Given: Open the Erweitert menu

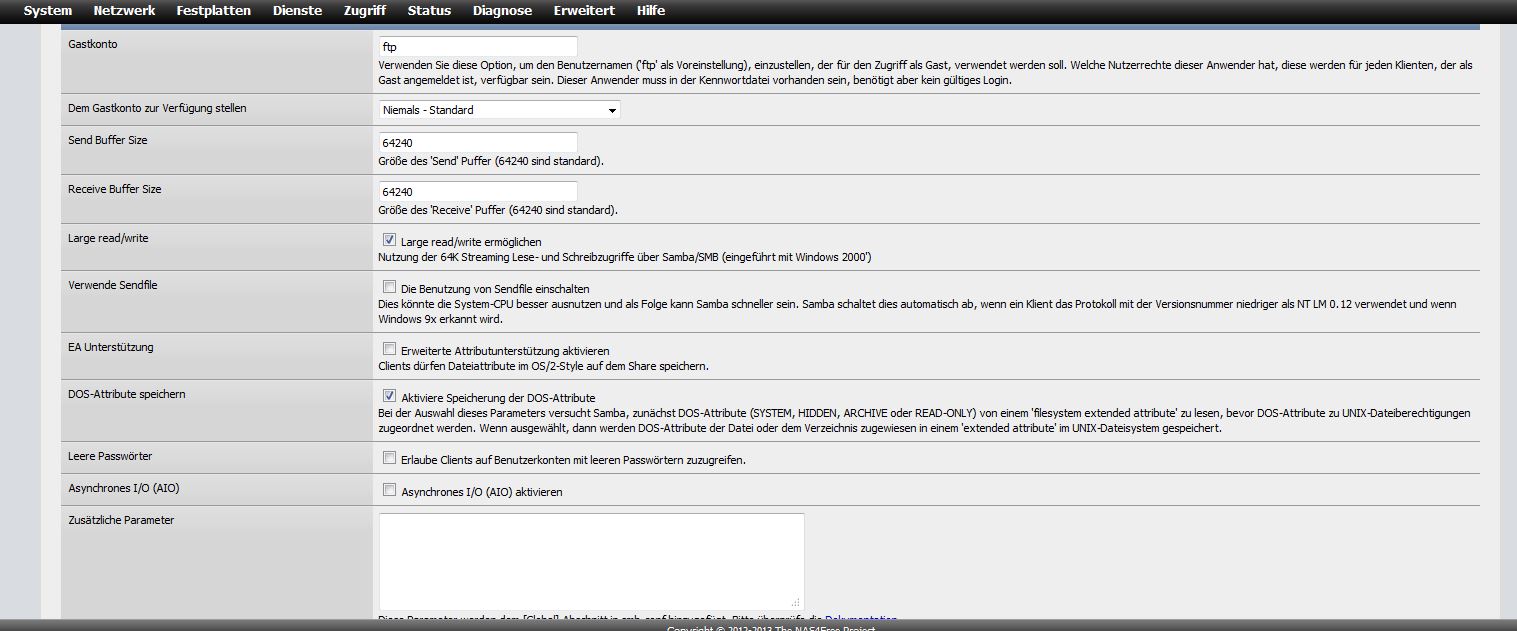Looking at the screenshot, I should click(x=584, y=11).
